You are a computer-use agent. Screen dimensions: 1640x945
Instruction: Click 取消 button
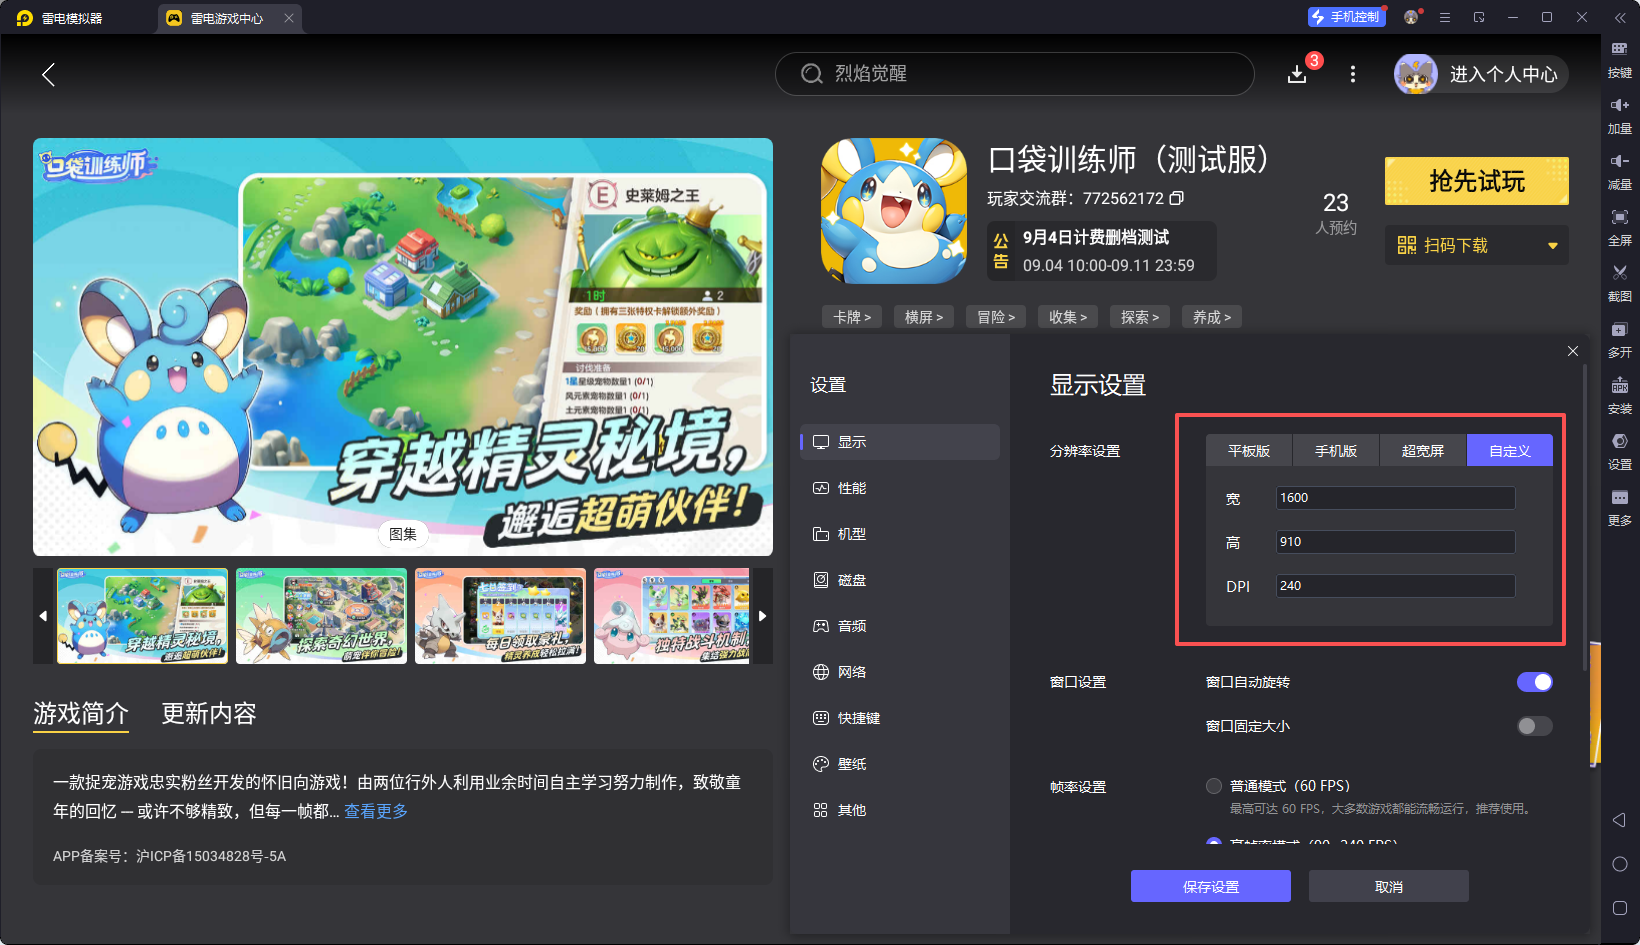[x=1389, y=887]
